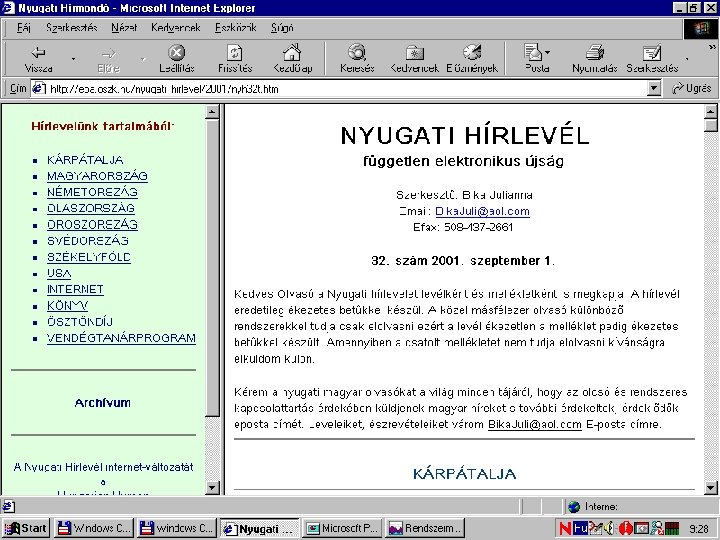Click the left frame scrollbar thumb
This screenshot has width=720, height=540.
click(x=212, y=268)
